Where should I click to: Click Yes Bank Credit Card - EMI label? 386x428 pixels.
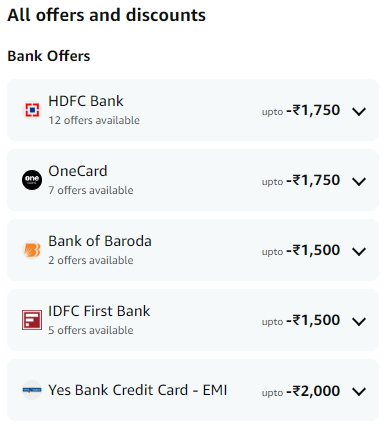coord(138,390)
